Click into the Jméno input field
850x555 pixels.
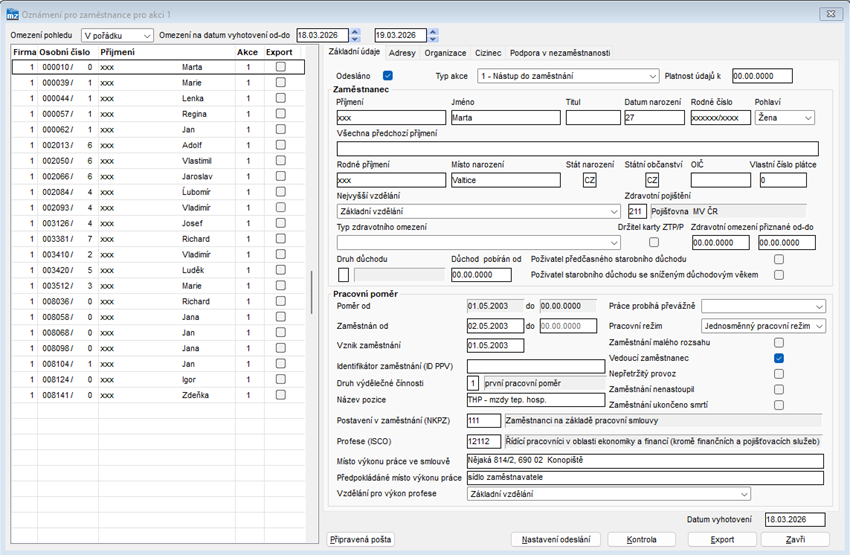click(x=506, y=118)
